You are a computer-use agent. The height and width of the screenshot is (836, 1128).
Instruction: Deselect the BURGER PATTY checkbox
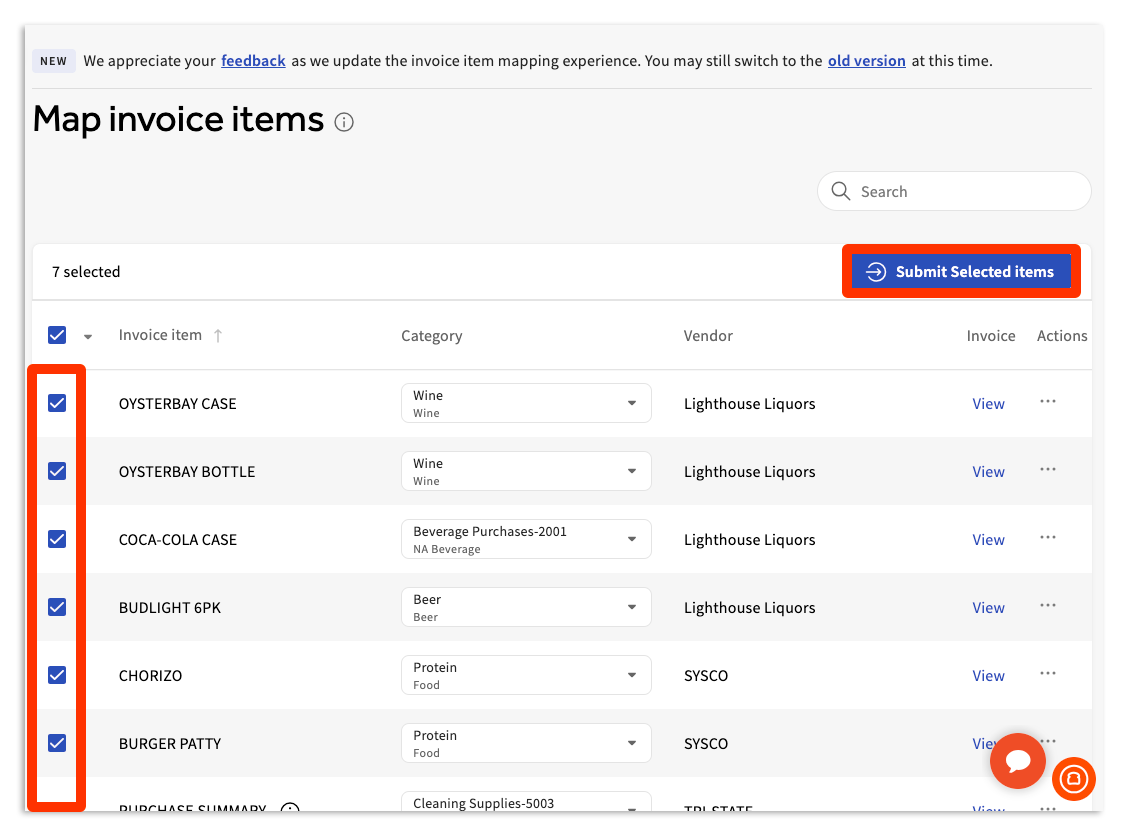[x=57, y=743]
